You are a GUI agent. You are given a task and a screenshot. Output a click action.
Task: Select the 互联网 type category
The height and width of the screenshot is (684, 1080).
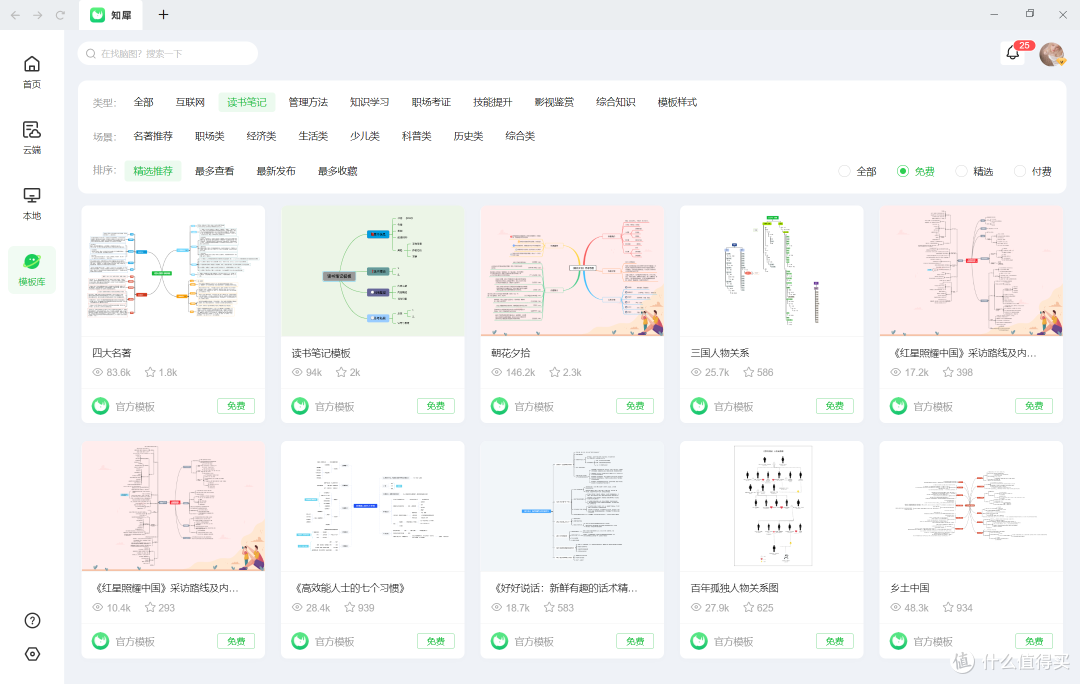(190, 102)
